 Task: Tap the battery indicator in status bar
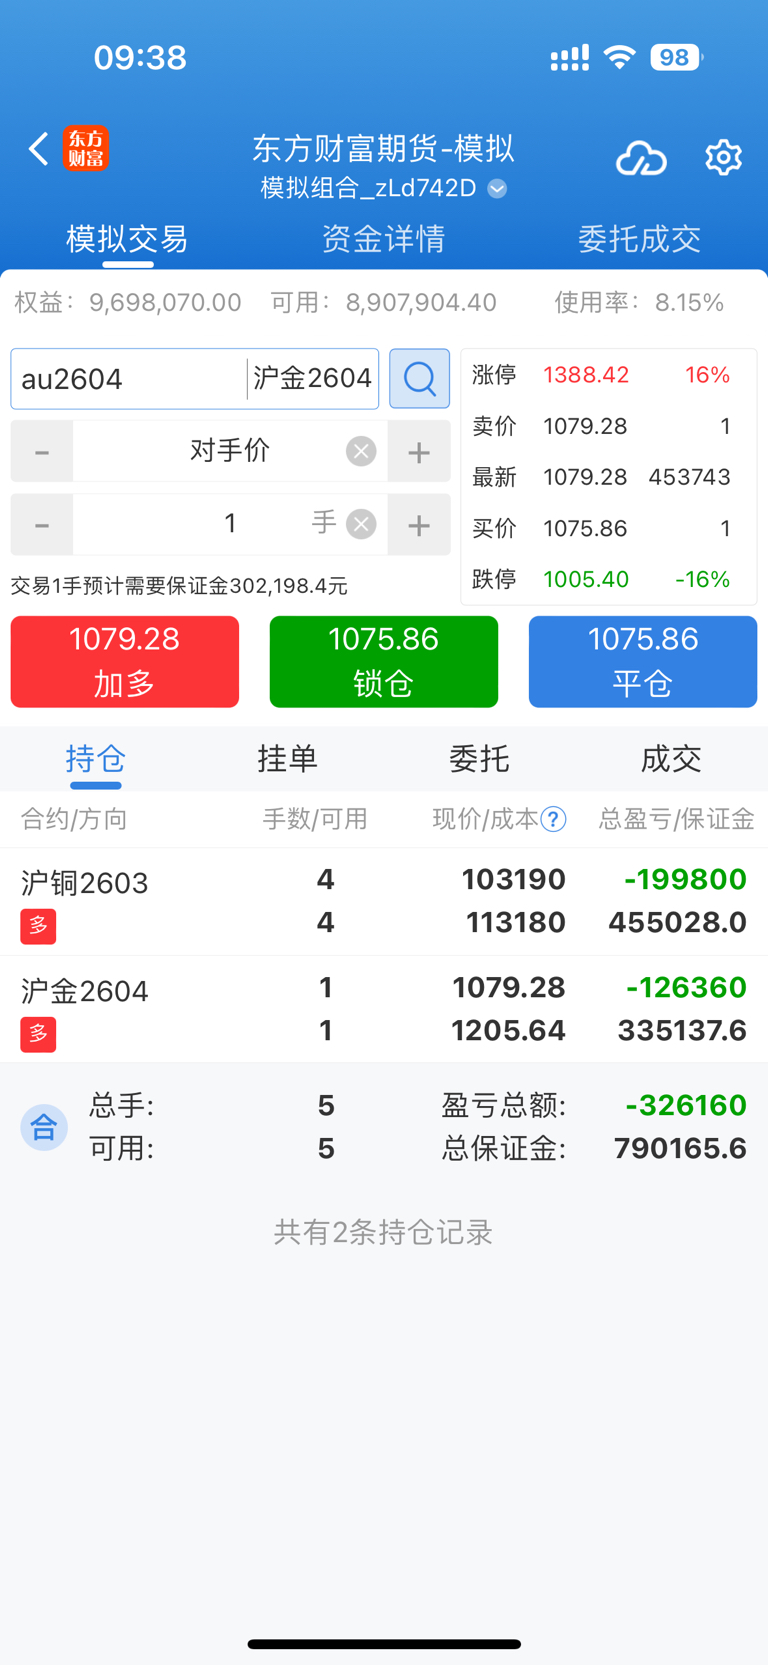pos(677,58)
